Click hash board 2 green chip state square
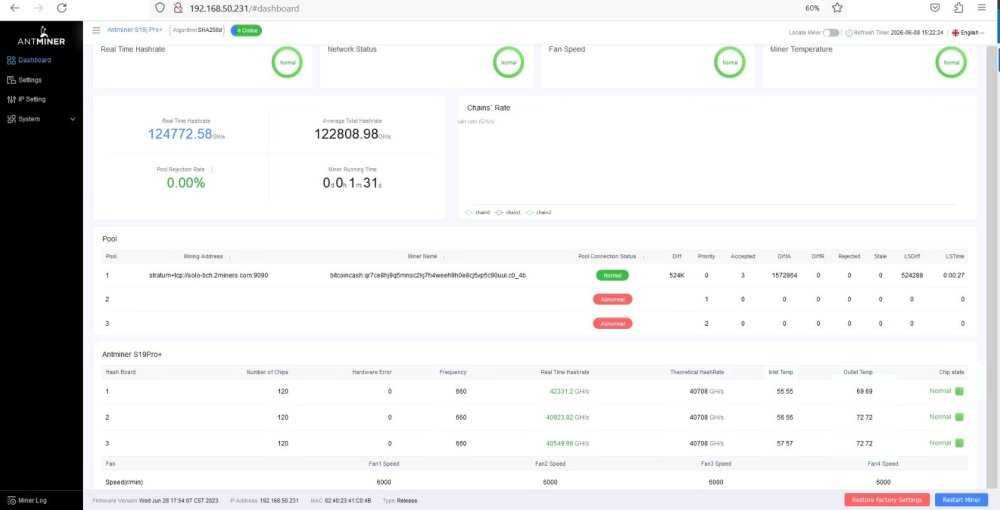The width and height of the screenshot is (1000, 510). [x=959, y=417]
